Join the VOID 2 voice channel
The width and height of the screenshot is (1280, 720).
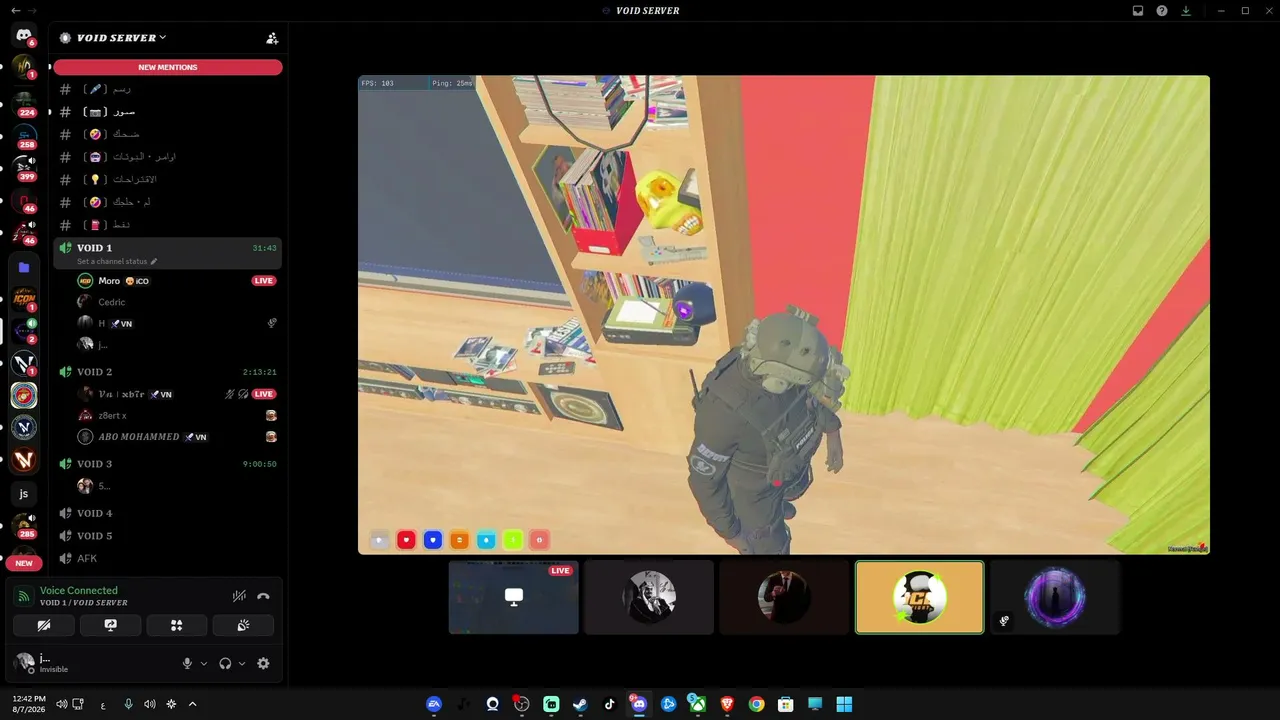(x=168, y=372)
